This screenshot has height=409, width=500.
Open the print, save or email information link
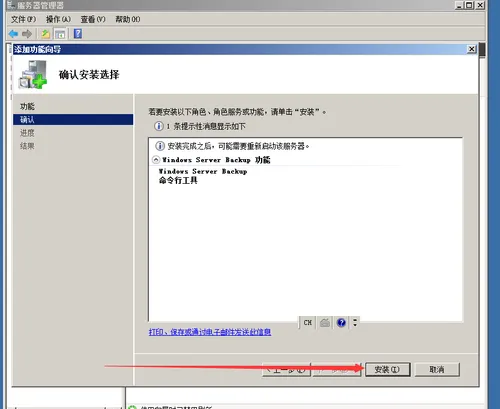[x=210, y=332]
